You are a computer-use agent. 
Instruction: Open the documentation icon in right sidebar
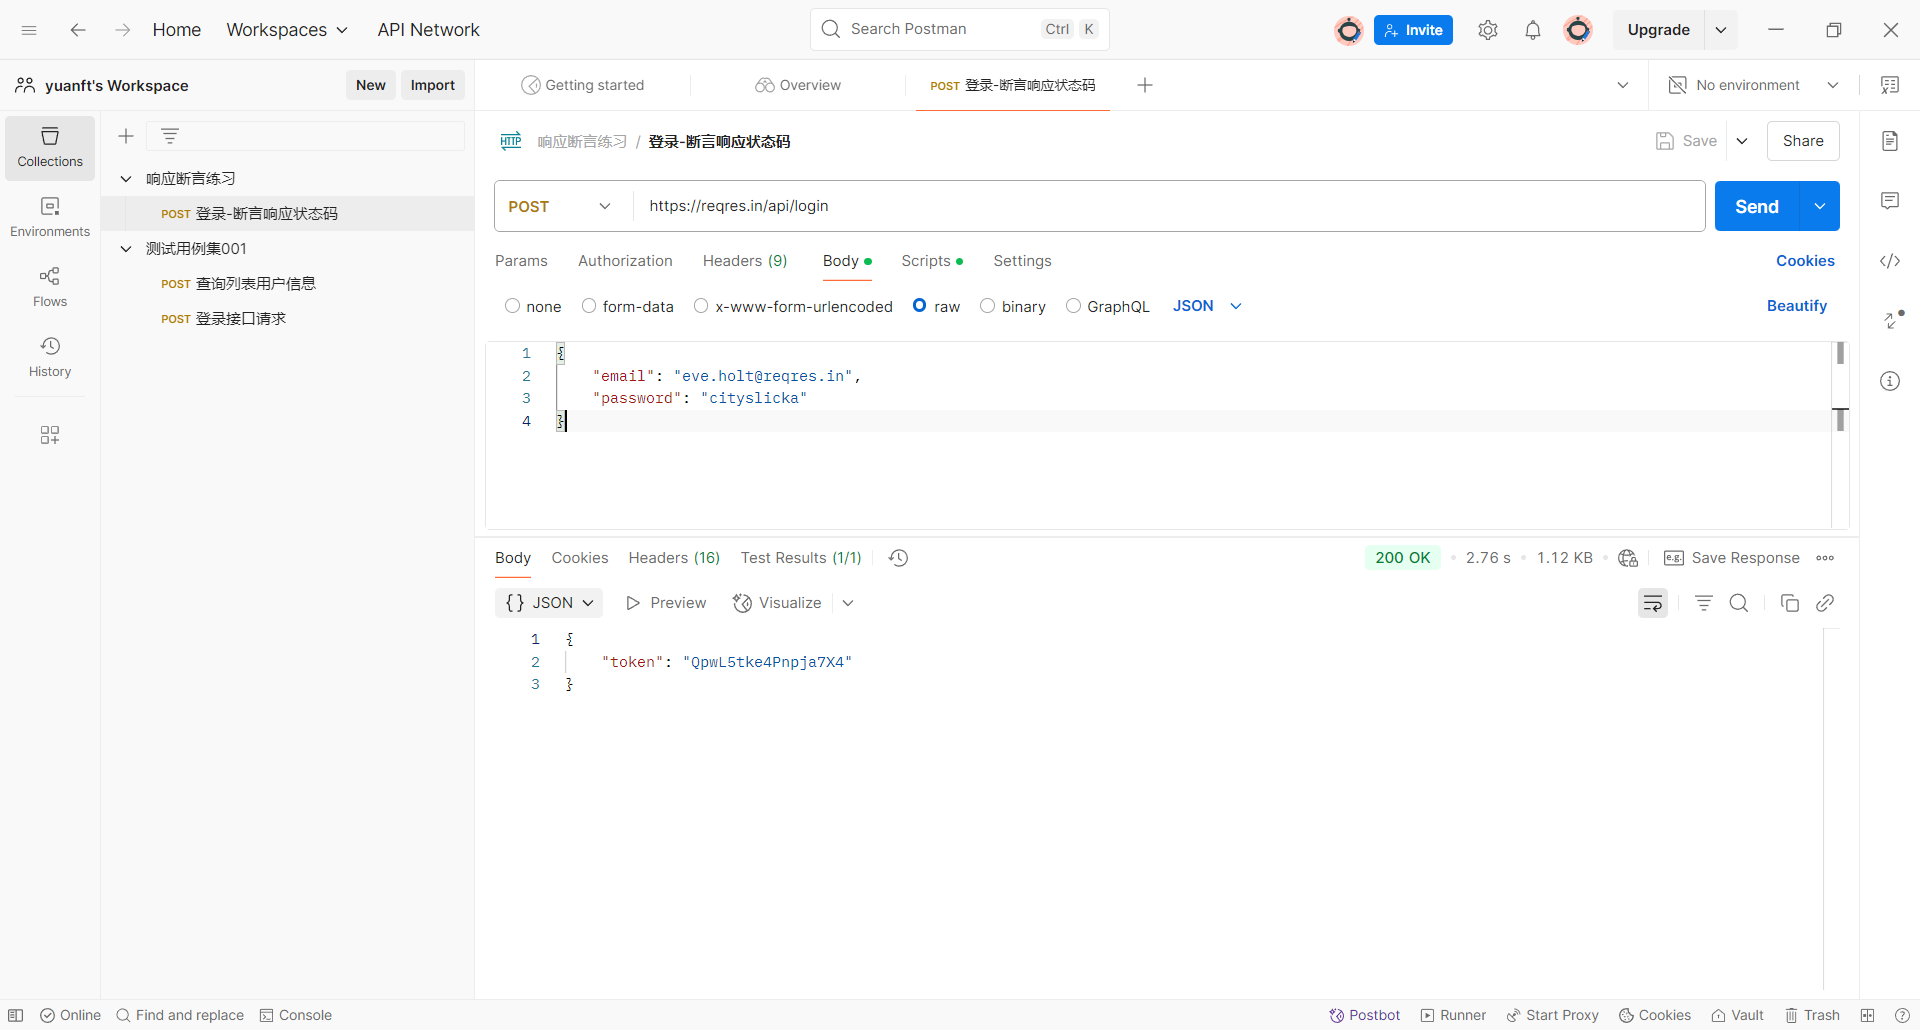point(1890,141)
